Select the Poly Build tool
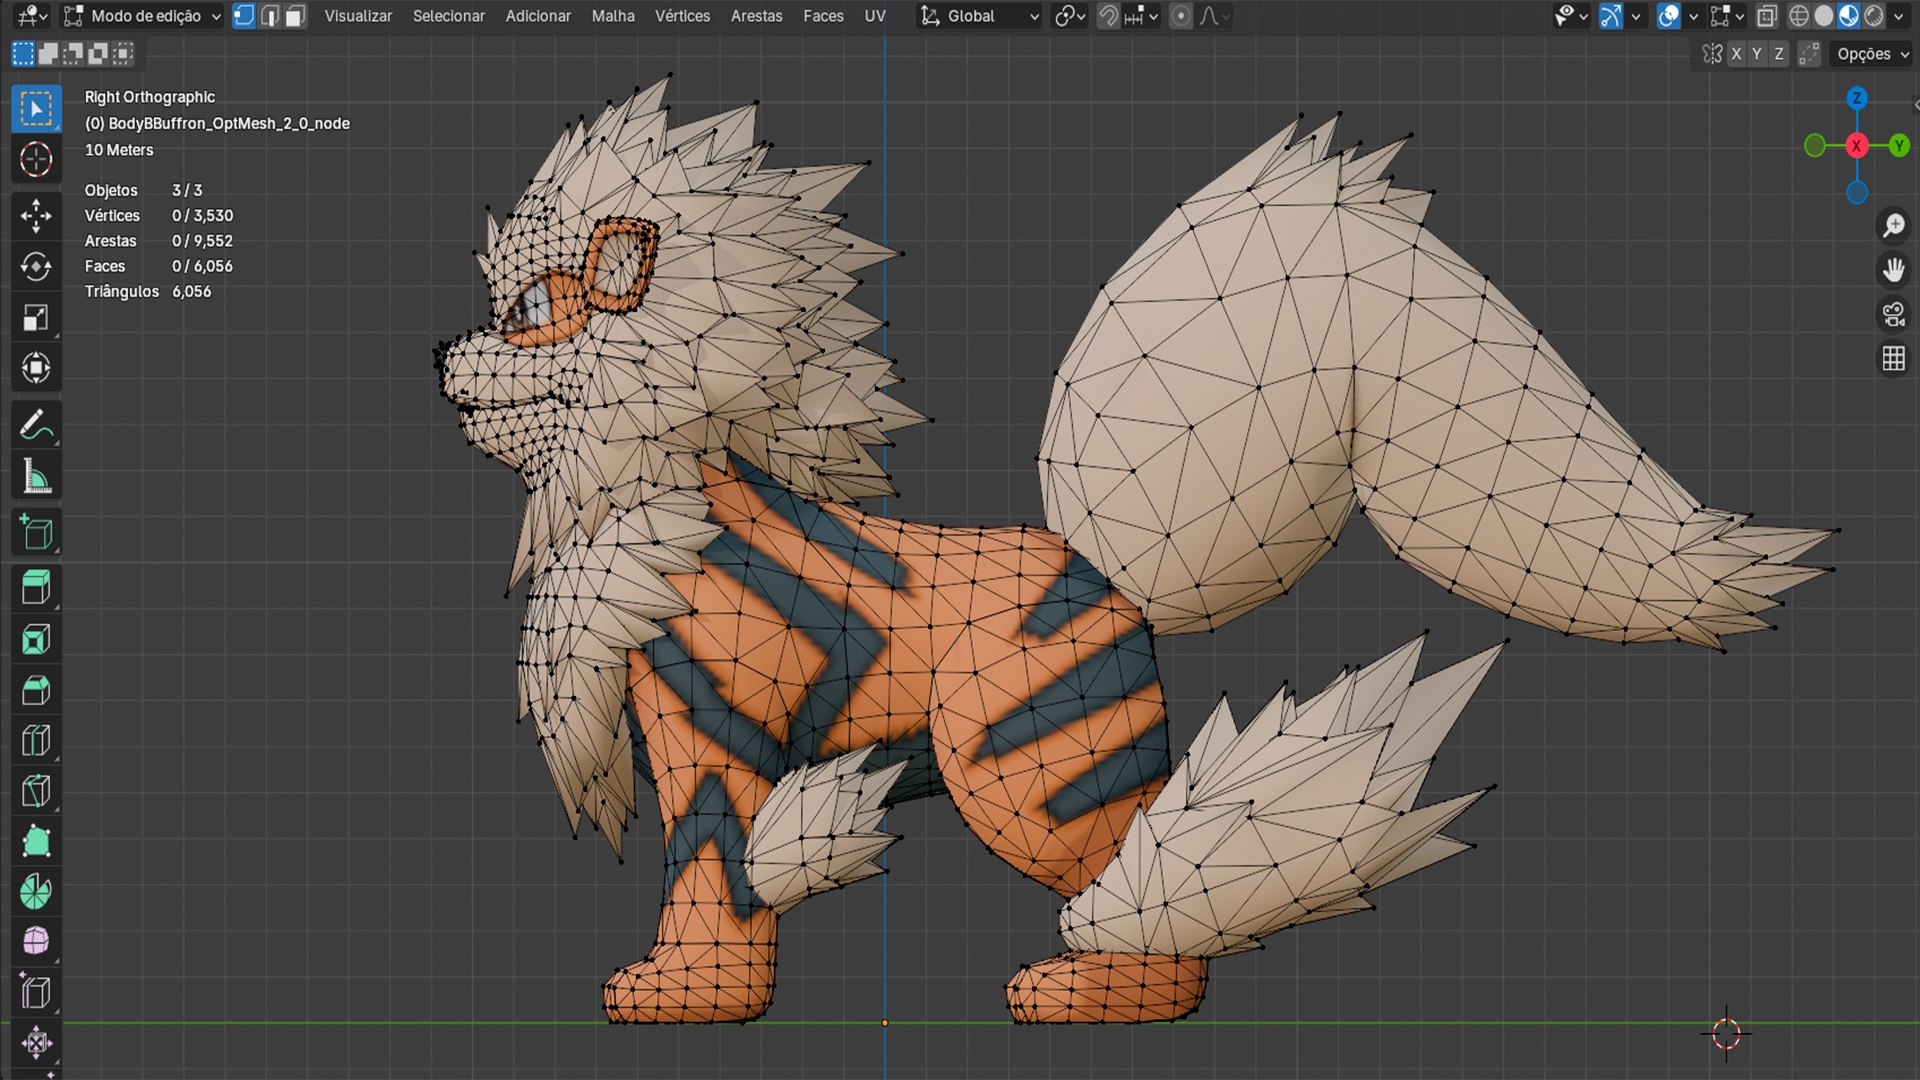 tap(36, 841)
